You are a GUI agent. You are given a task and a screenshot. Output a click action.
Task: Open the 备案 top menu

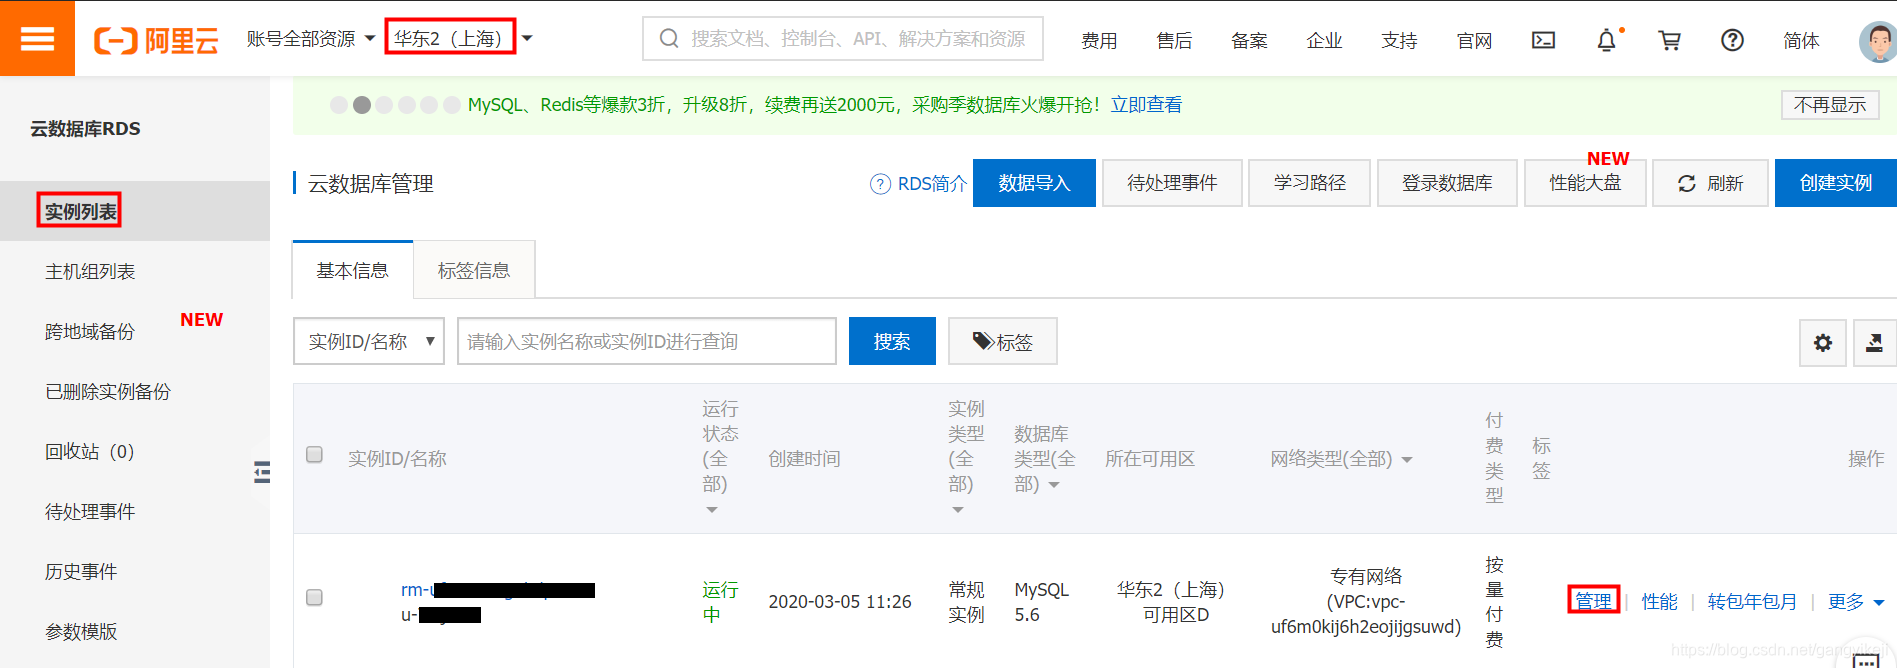(x=1249, y=41)
